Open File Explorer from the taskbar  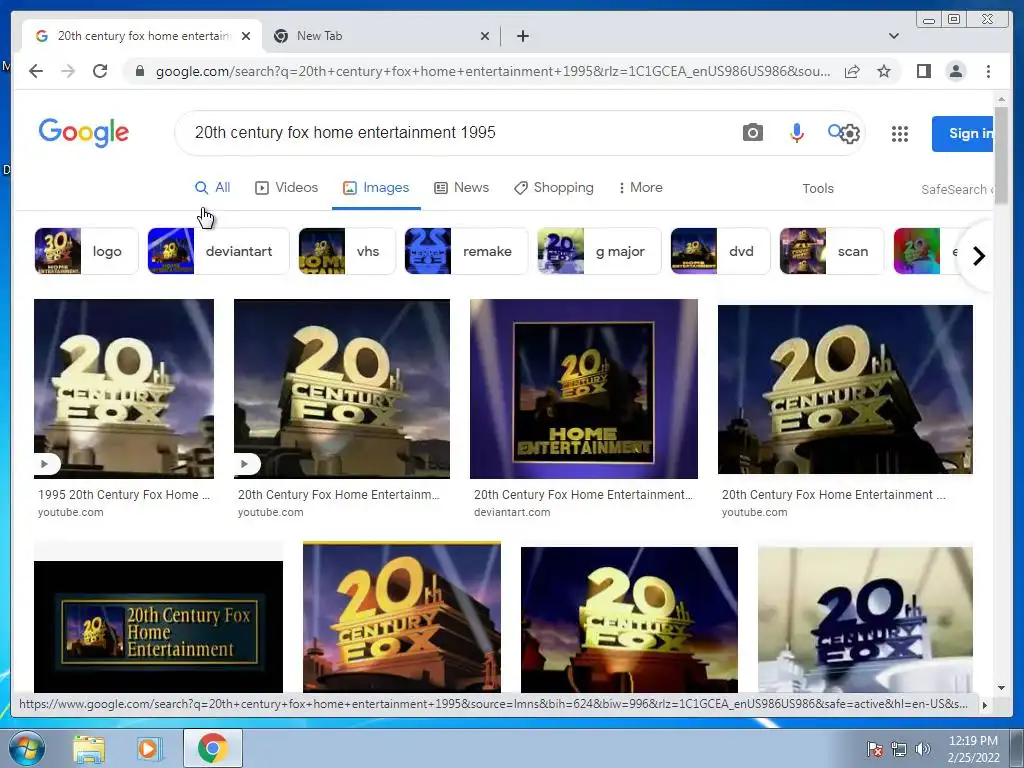89,748
